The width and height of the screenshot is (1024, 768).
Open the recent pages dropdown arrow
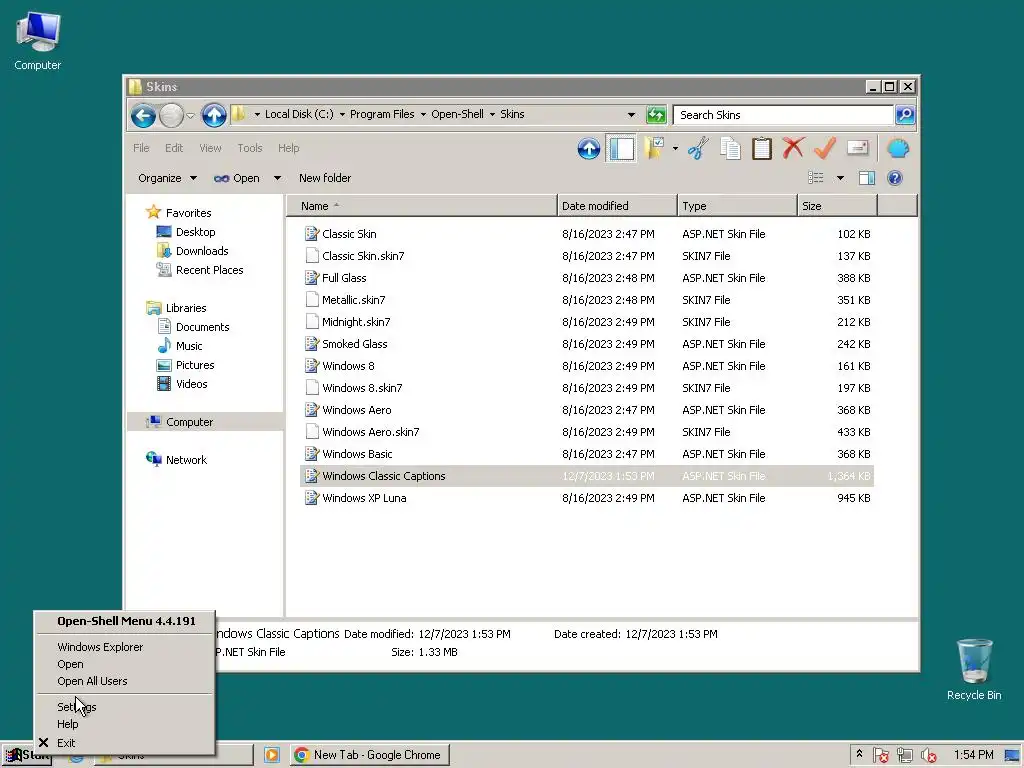click(x=190, y=116)
